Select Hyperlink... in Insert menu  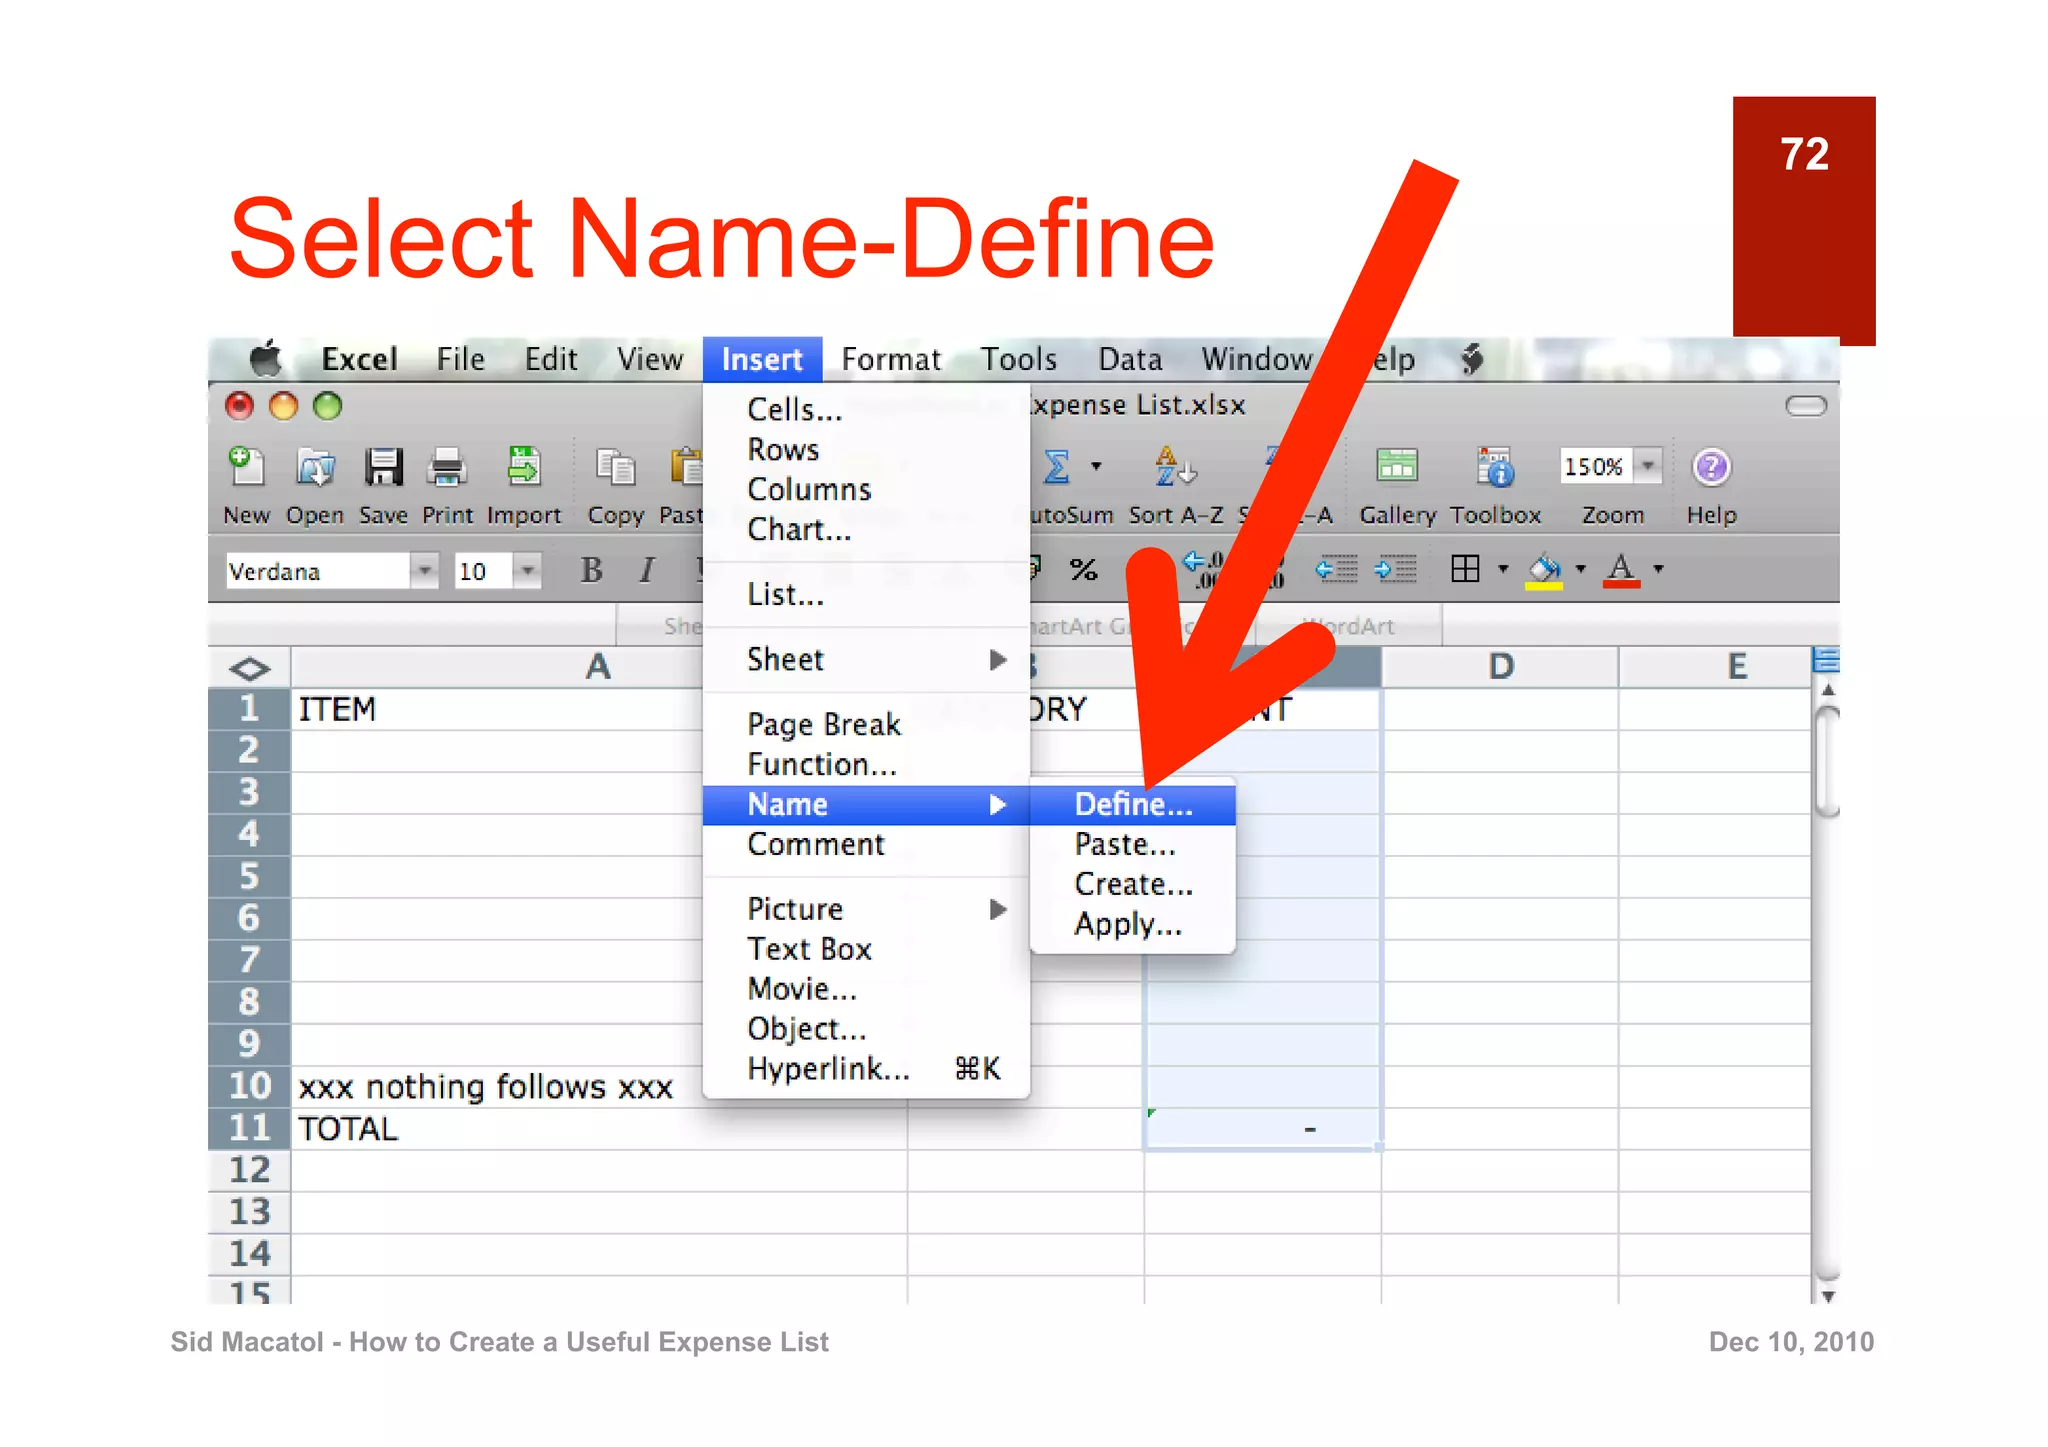pos(866,1069)
